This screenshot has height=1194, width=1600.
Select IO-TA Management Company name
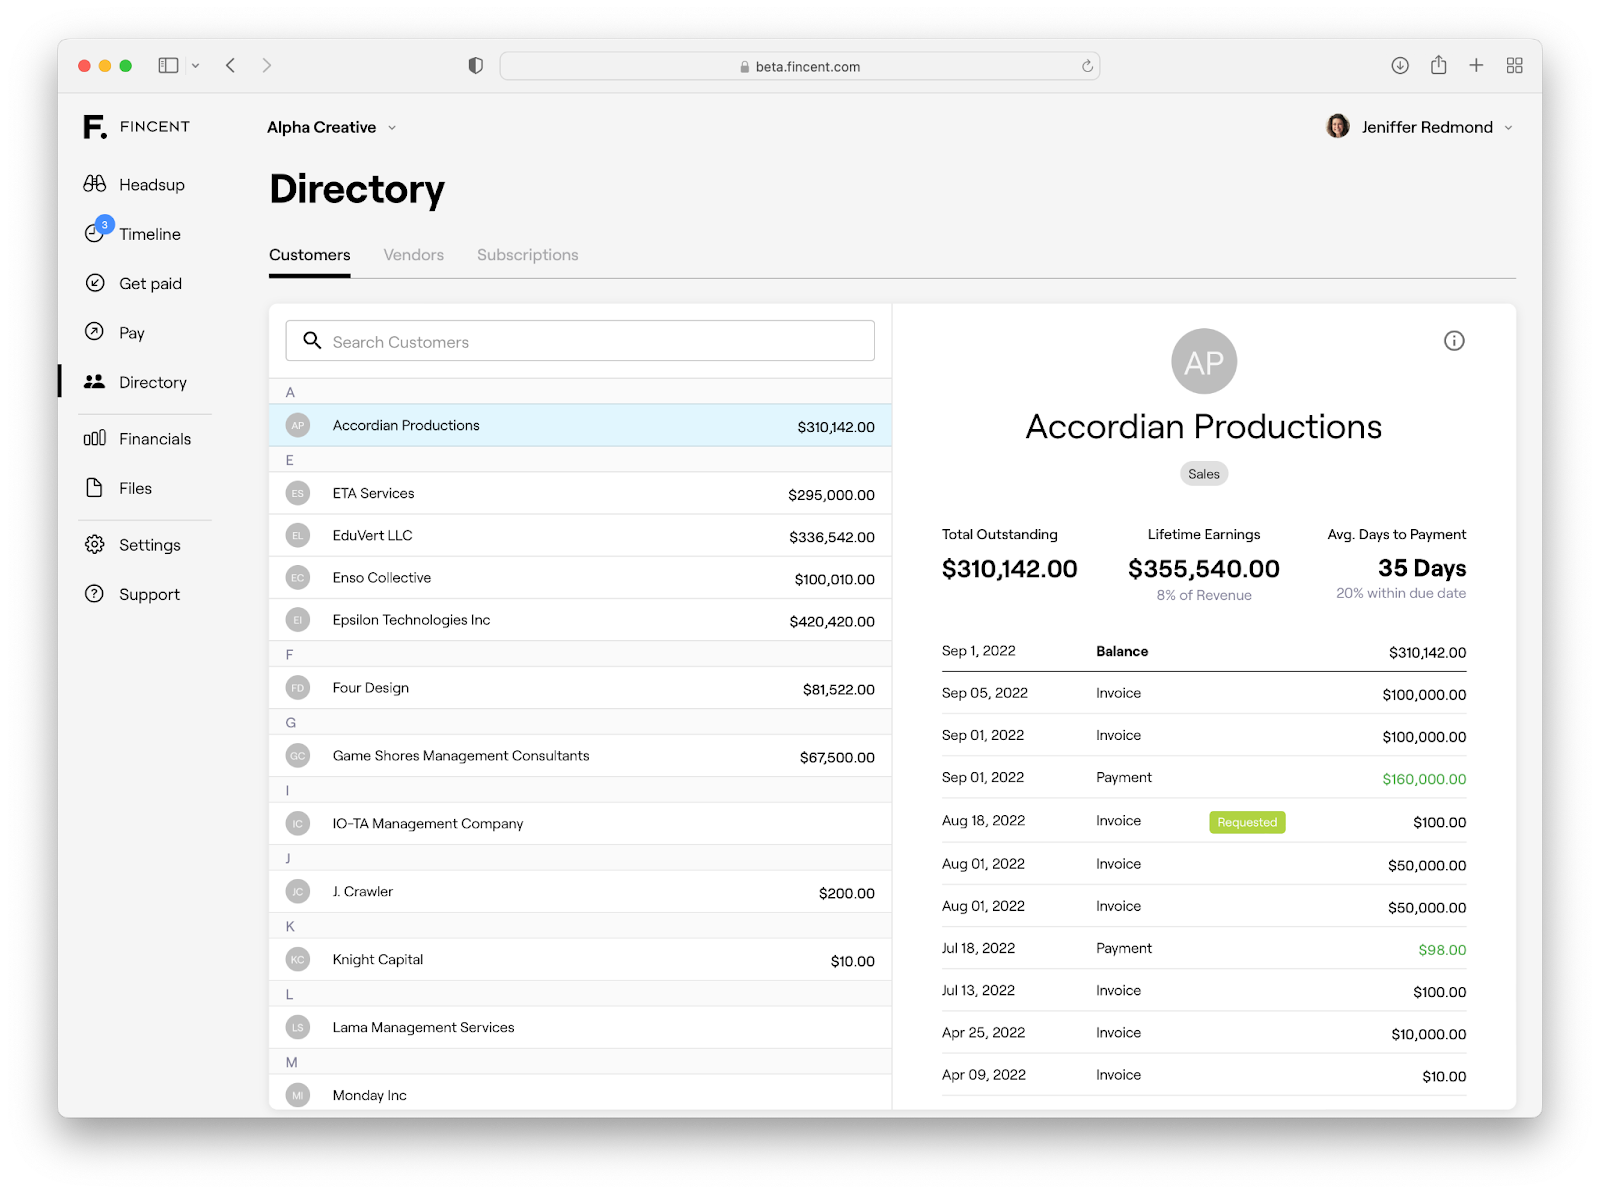428,824
